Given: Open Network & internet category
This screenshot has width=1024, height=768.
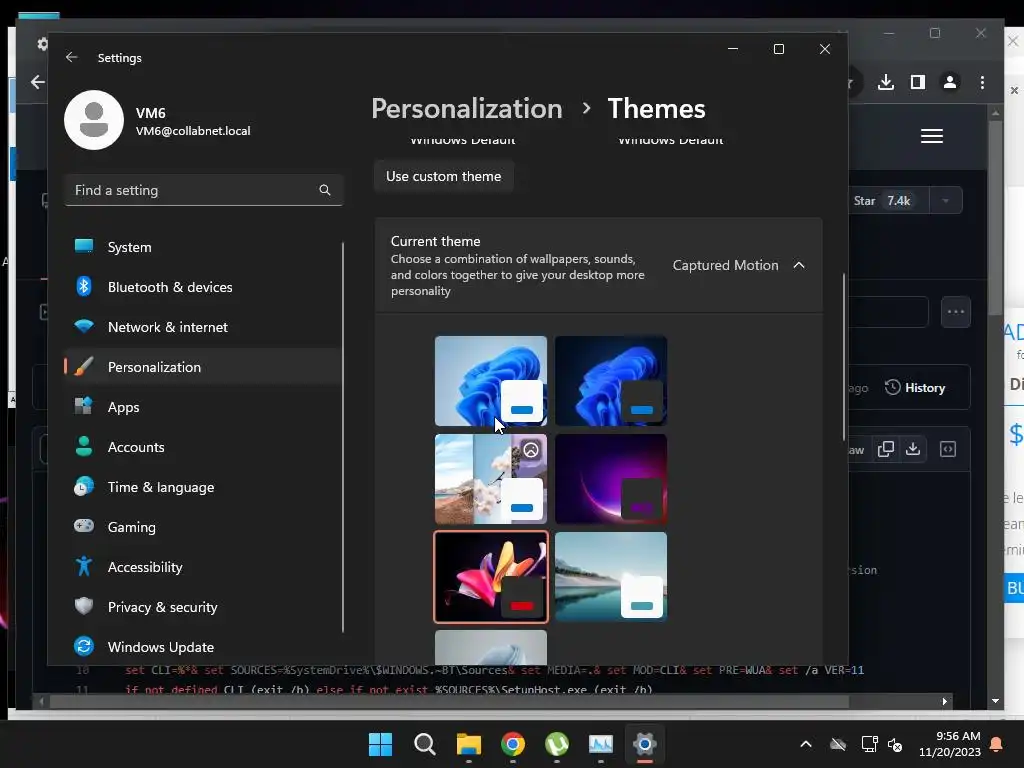Looking at the screenshot, I should coord(204,327).
